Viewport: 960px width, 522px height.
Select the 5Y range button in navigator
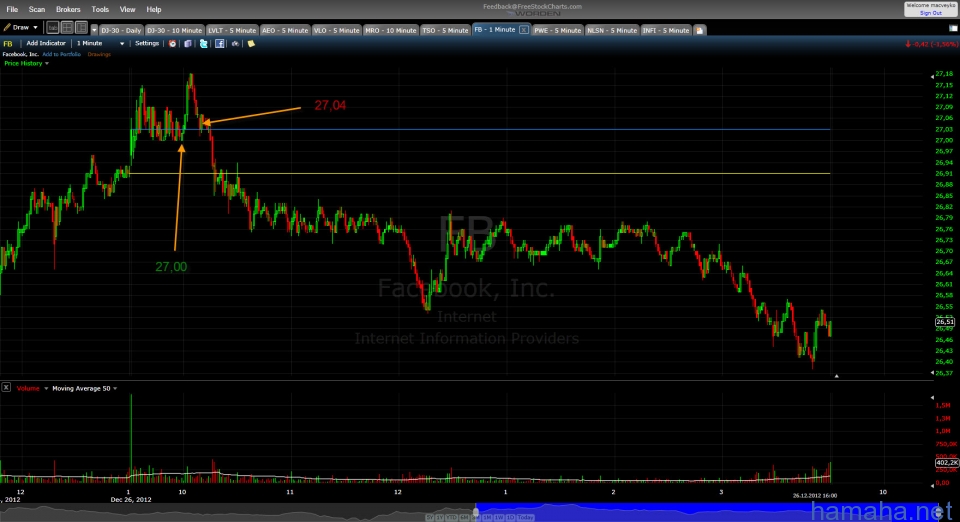point(430,518)
